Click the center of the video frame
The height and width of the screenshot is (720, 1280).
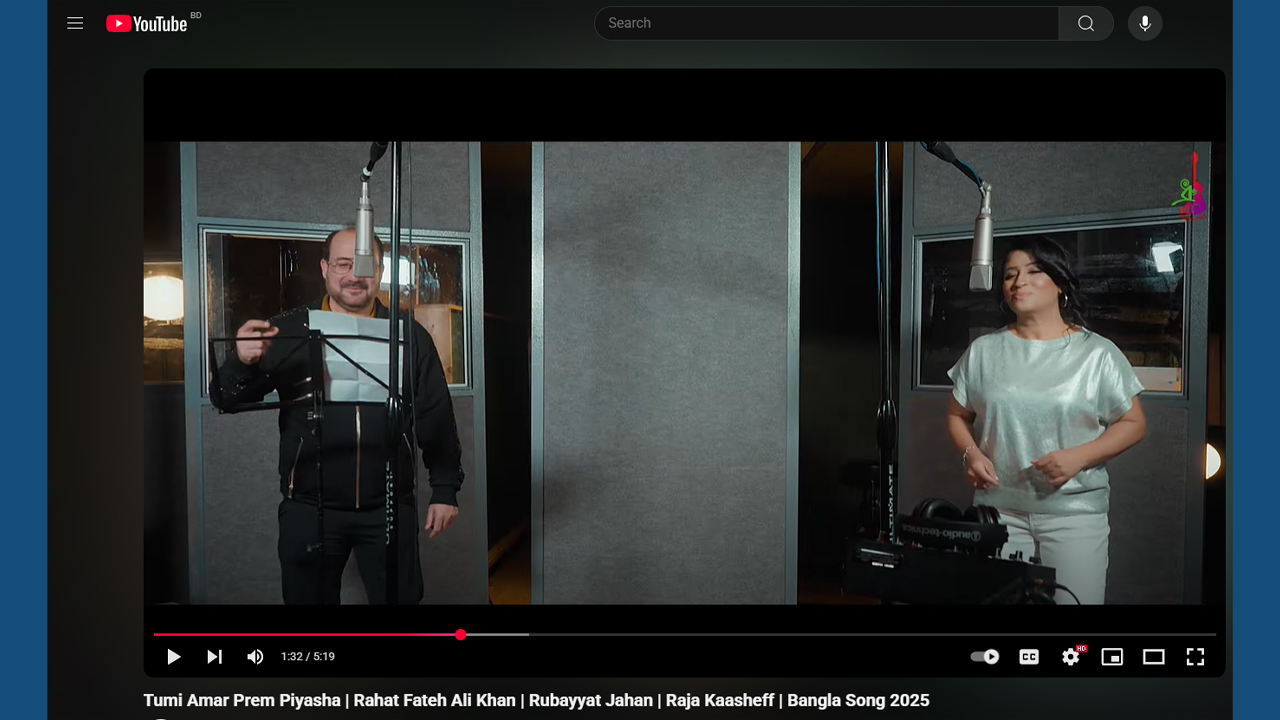pyautogui.click(x=684, y=372)
